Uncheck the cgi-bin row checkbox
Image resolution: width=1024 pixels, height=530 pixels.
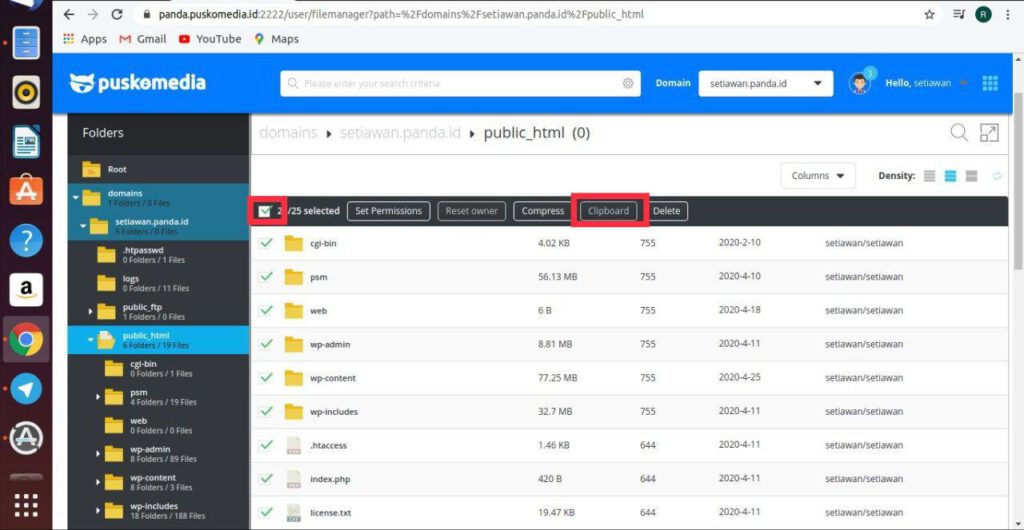tap(266, 243)
